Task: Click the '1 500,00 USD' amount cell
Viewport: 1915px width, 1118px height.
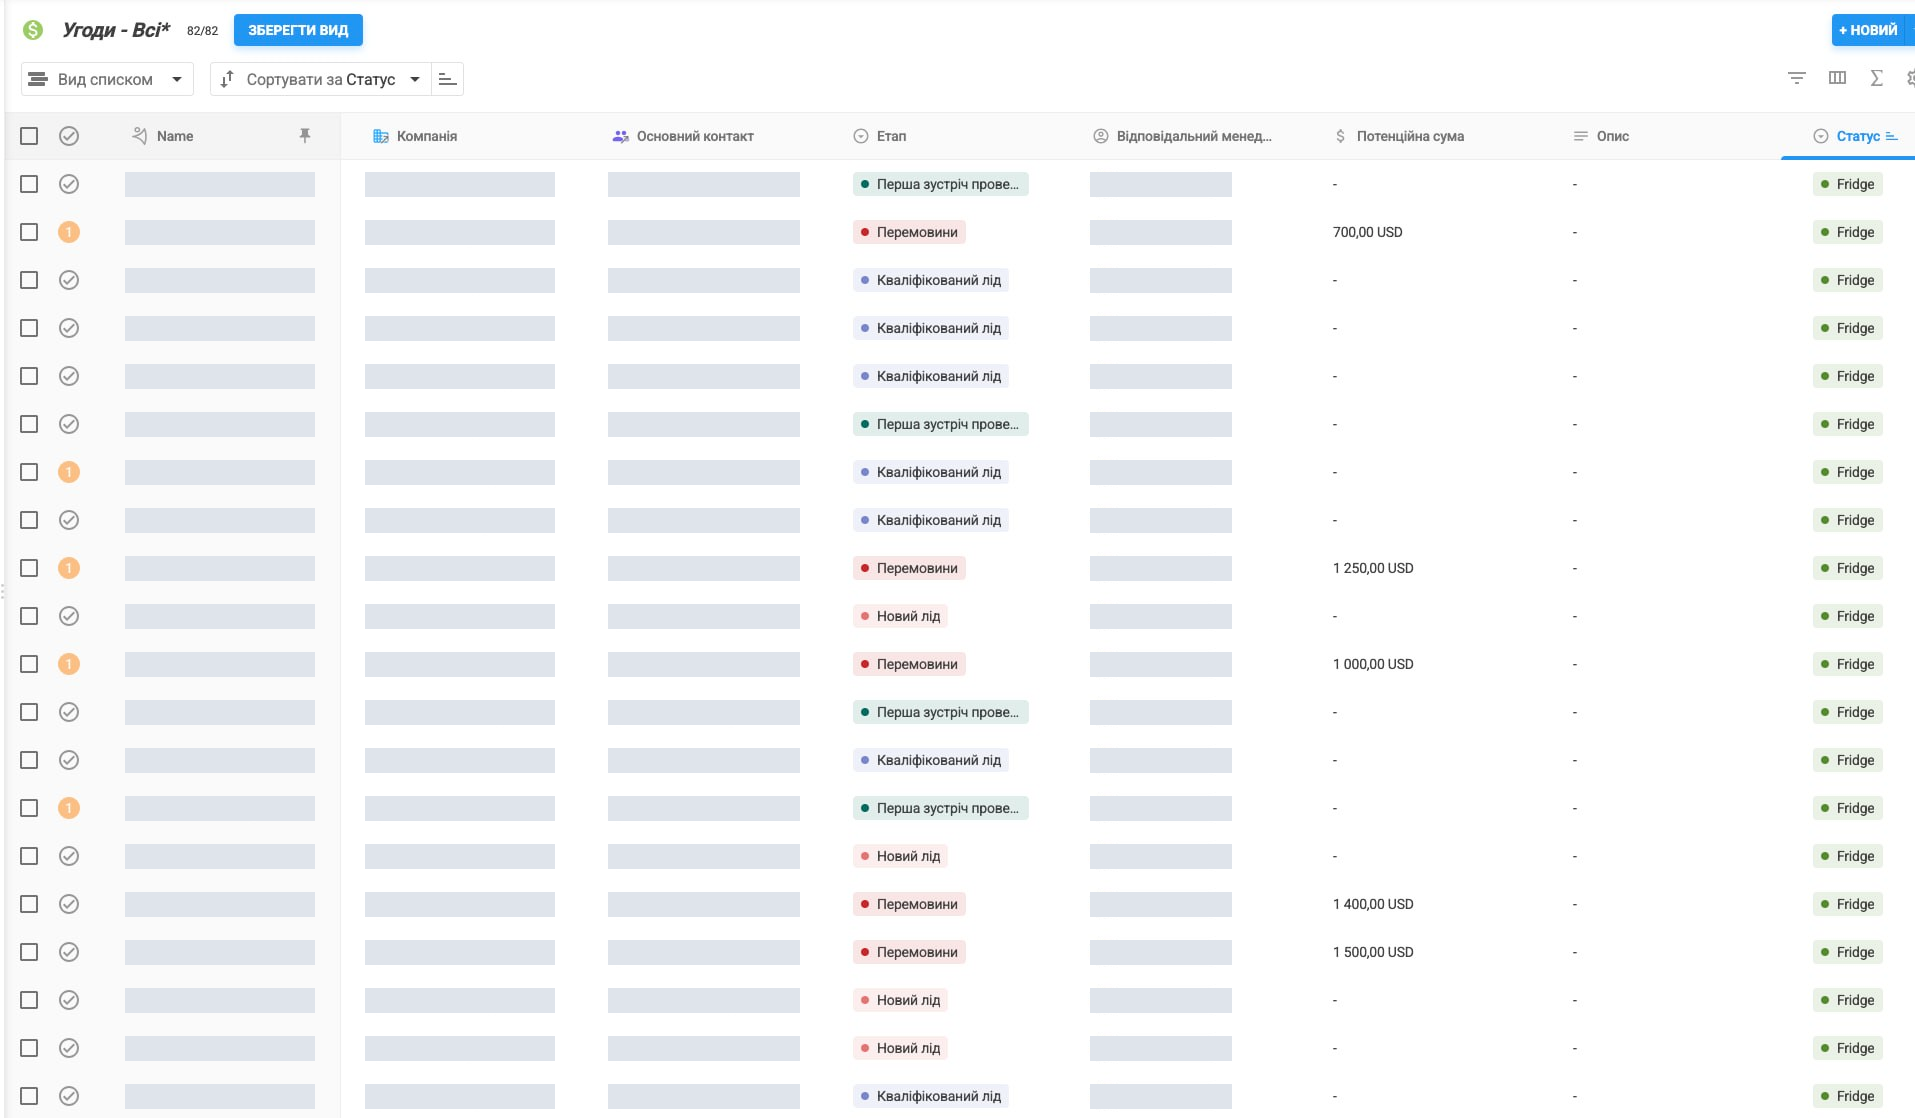Action: [x=1373, y=952]
